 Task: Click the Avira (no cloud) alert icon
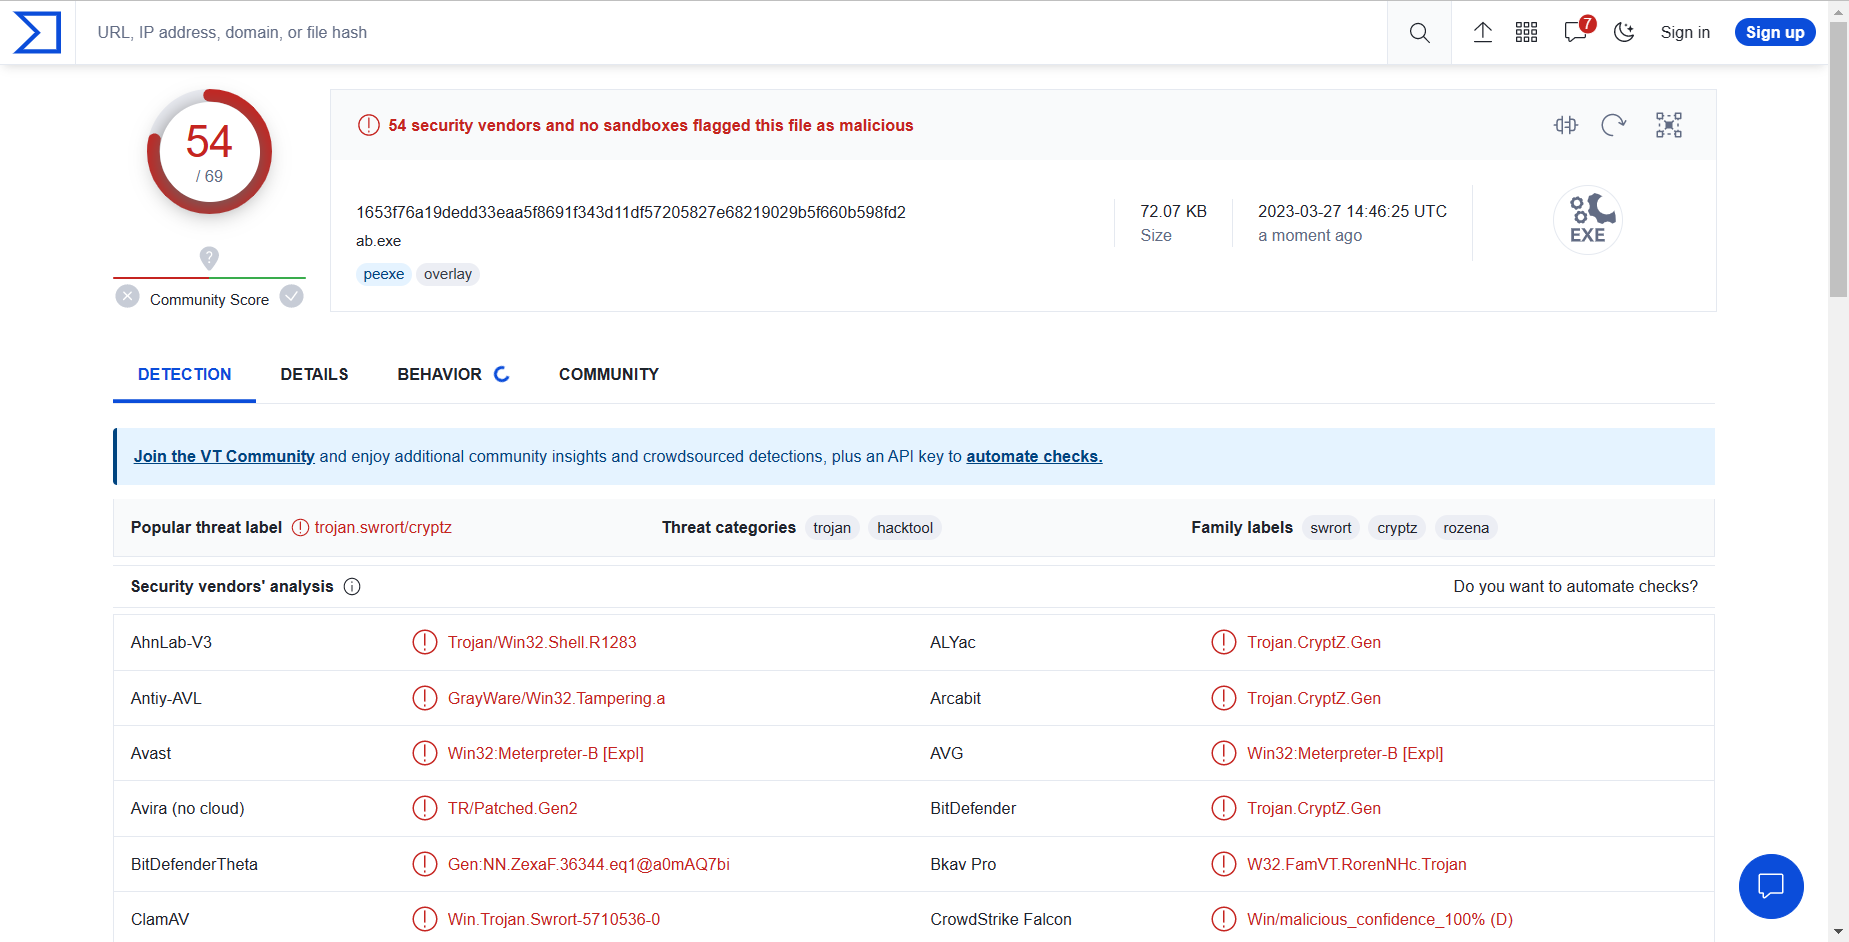pyautogui.click(x=425, y=808)
